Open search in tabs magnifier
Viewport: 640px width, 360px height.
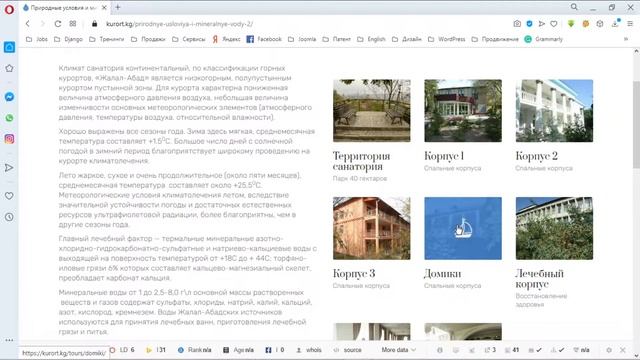574,7
